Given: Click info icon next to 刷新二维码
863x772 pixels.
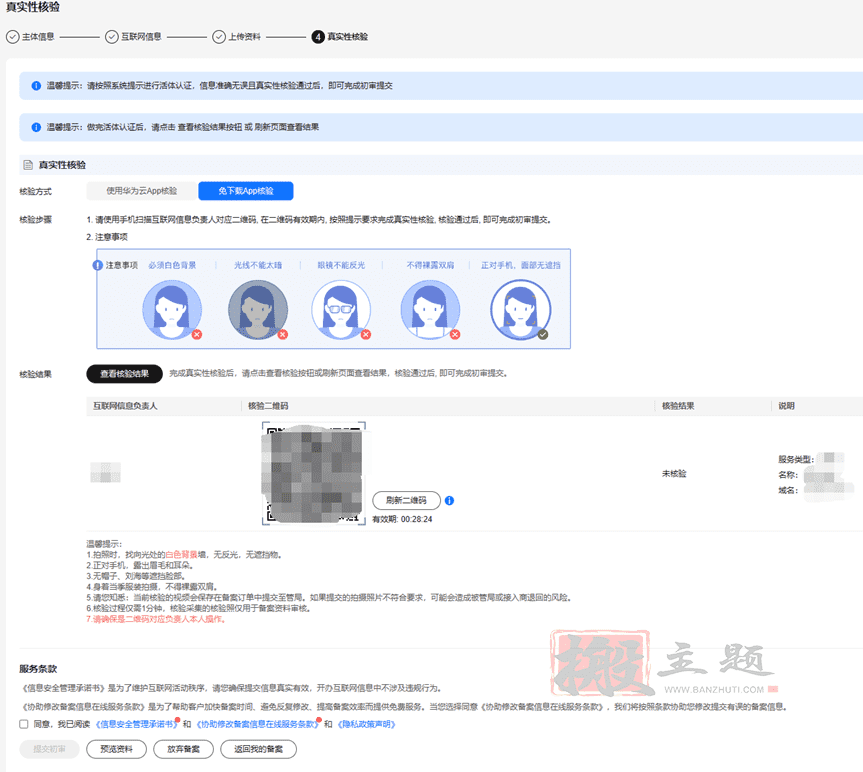Looking at the screenshot, I should (450, 501).
